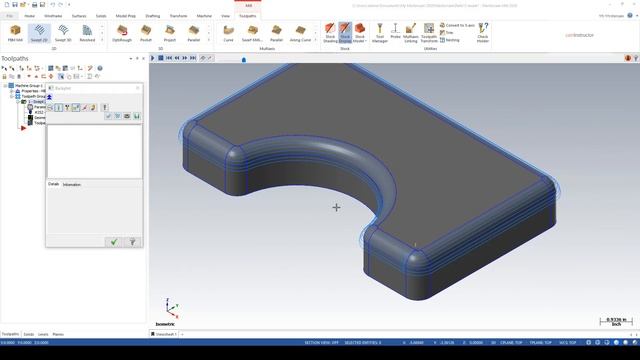The width and height of the screenshot is (640, 360).
Task: Choose the Project 3D toolpath
Action: coord(170,33)
